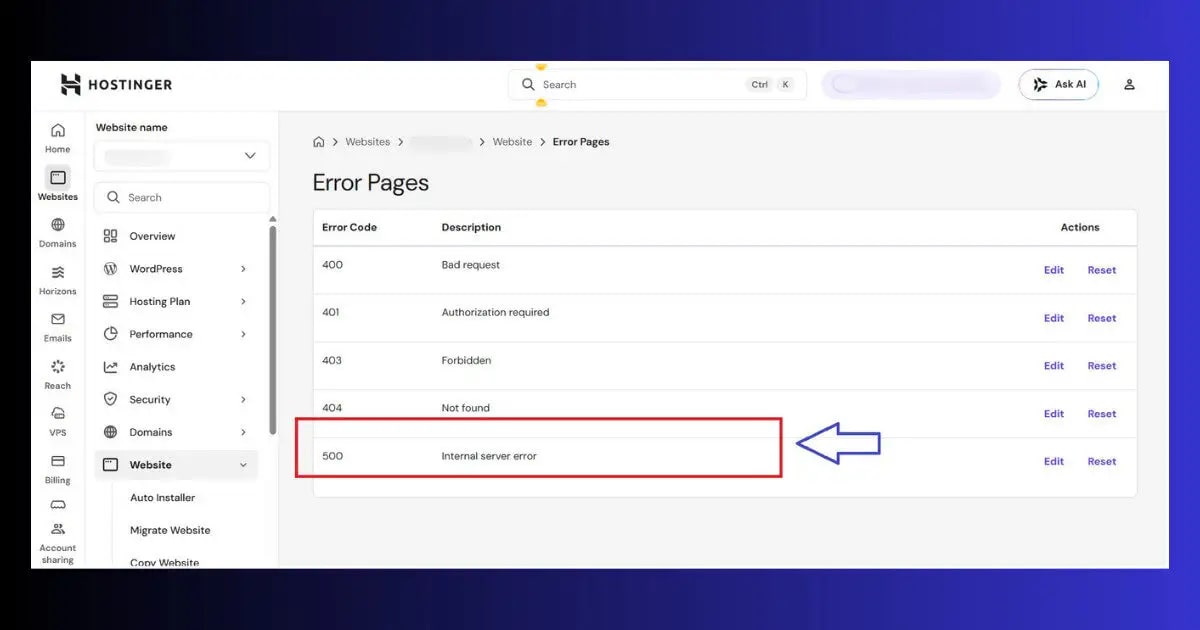
Task: Open Account sharing from the sidebar
Action: tap(57, 533)
